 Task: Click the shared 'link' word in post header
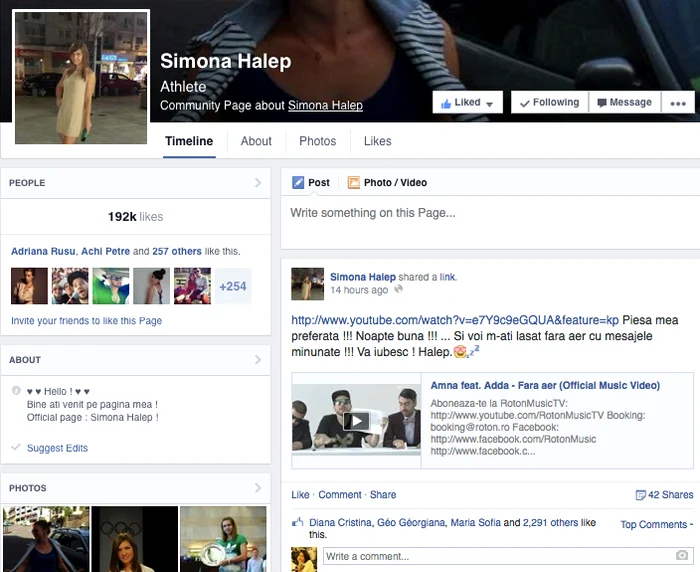(x=447, y=277)
